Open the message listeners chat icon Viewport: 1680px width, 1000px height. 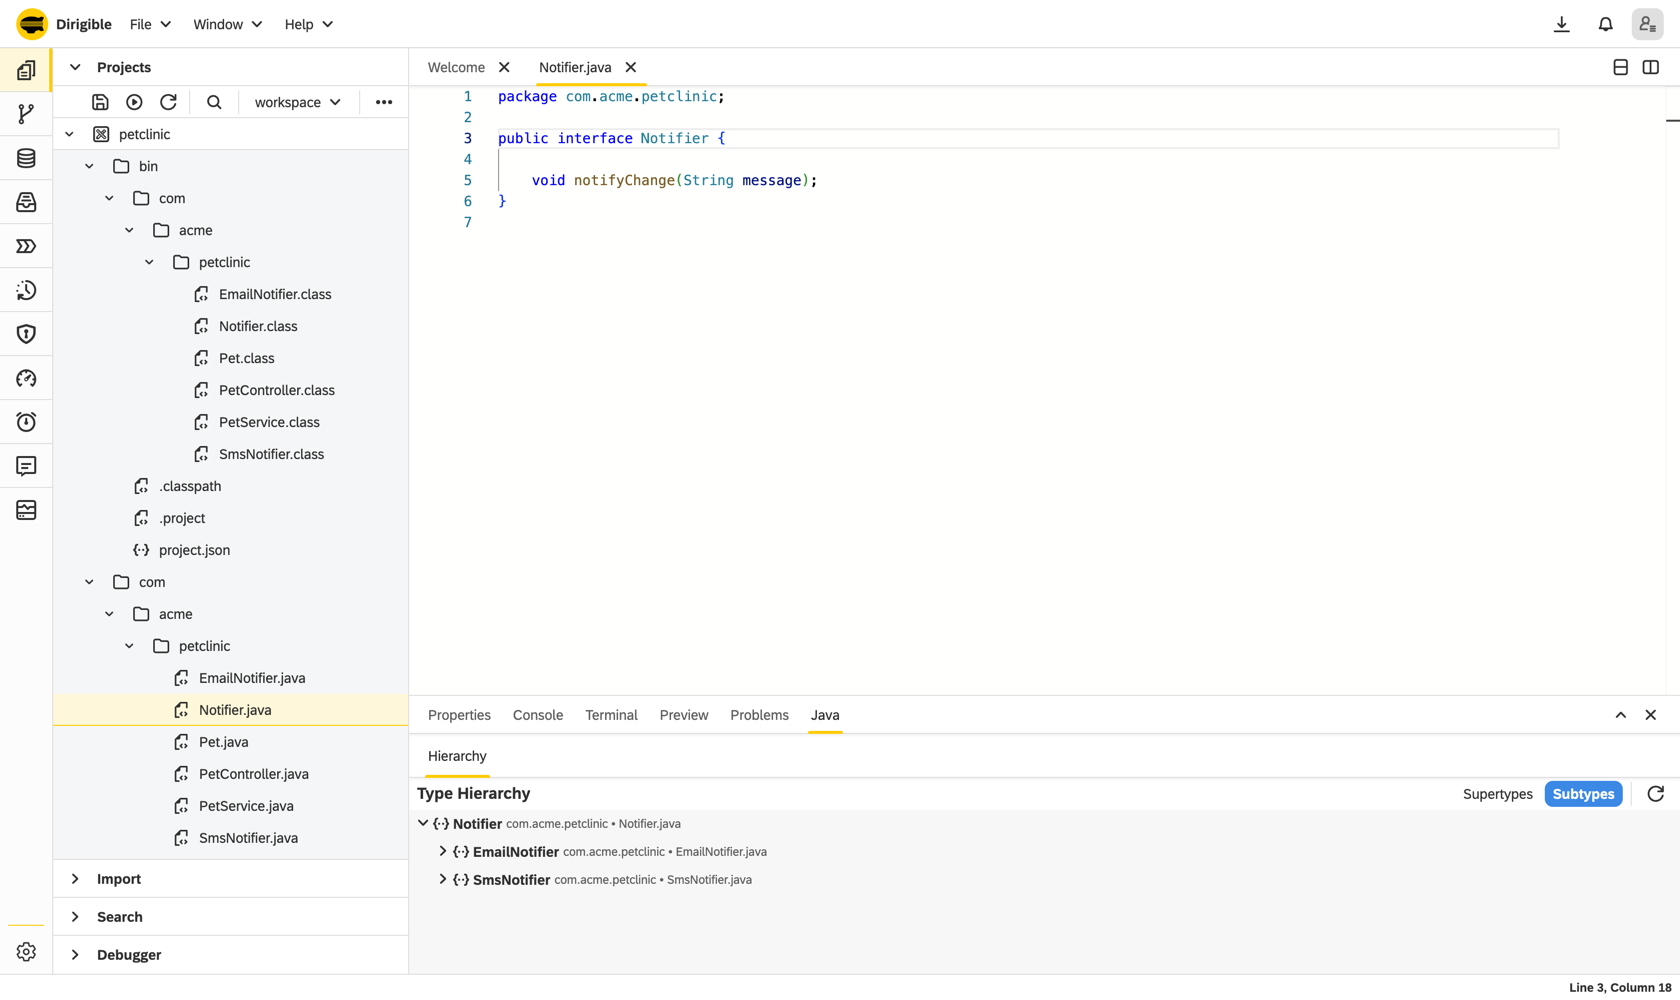click(x=26, y=466)
